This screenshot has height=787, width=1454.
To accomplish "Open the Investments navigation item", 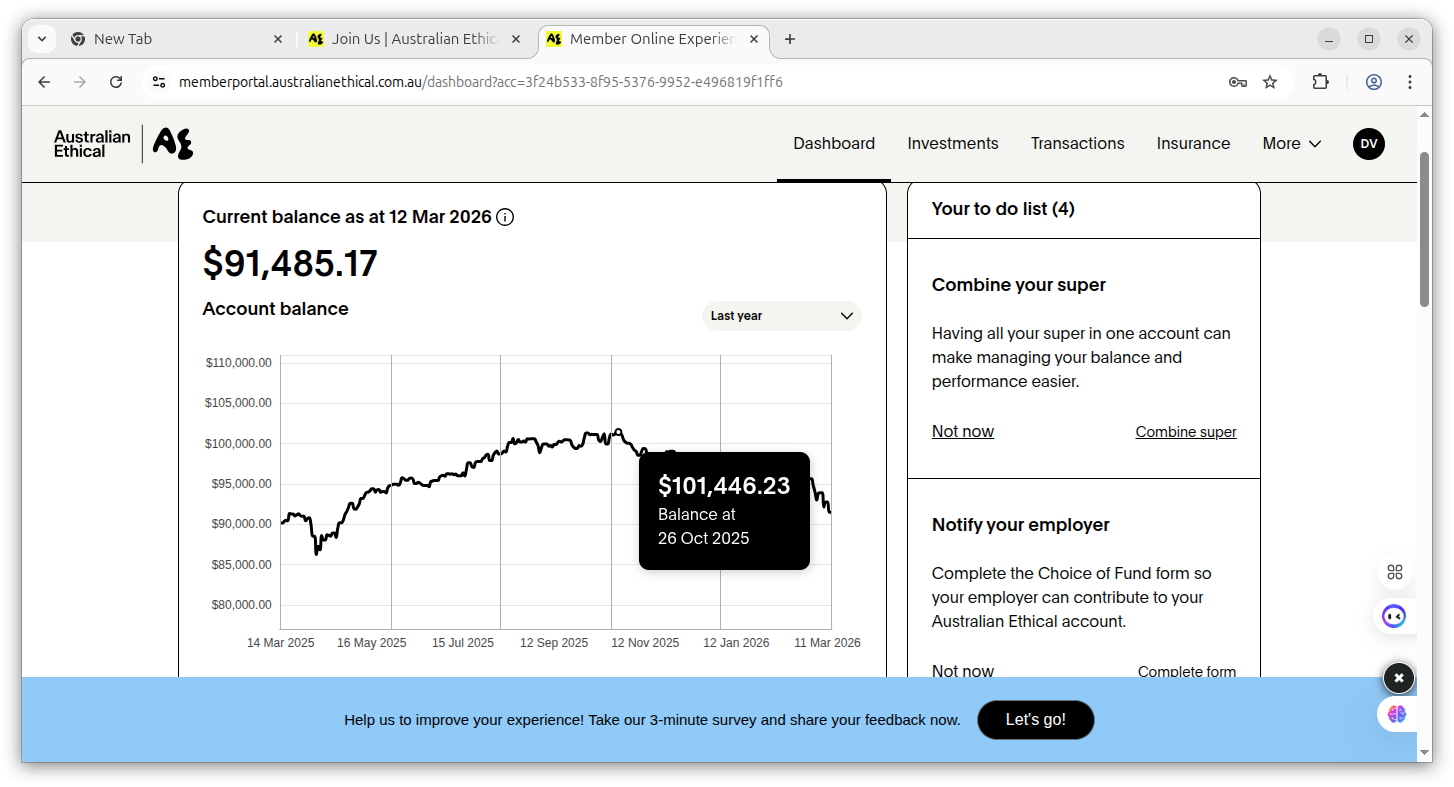I will [952, 144].
